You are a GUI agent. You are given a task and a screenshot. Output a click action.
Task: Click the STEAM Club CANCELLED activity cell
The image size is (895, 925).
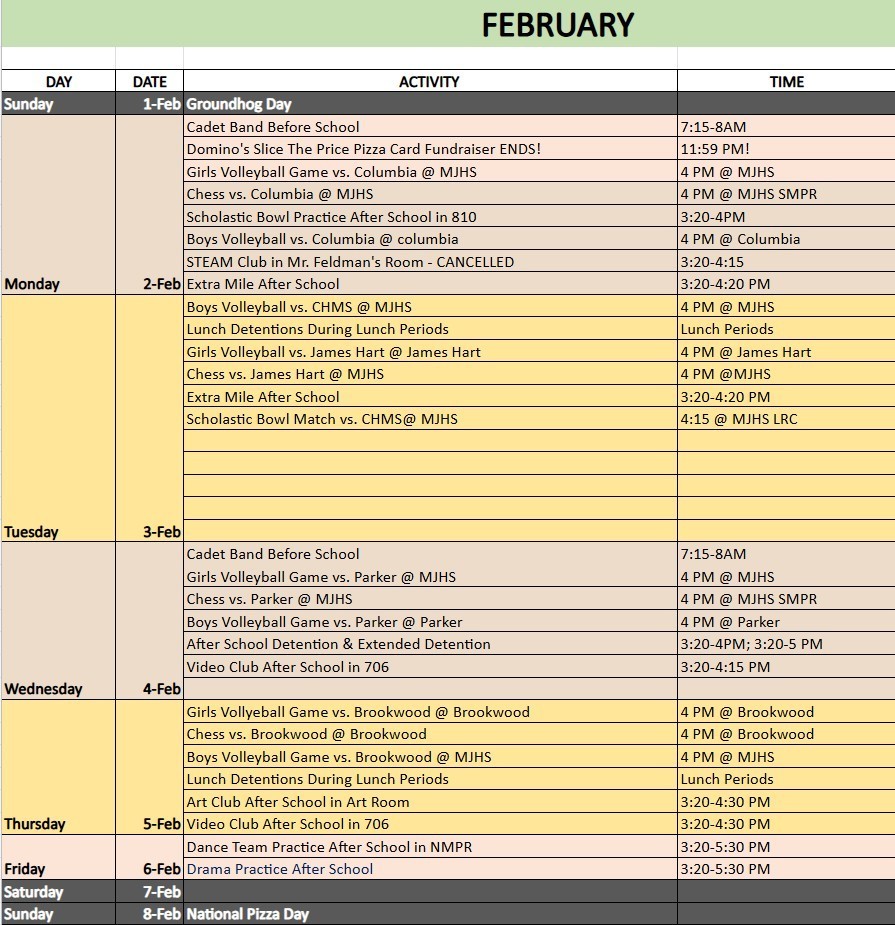pos(350,262)
